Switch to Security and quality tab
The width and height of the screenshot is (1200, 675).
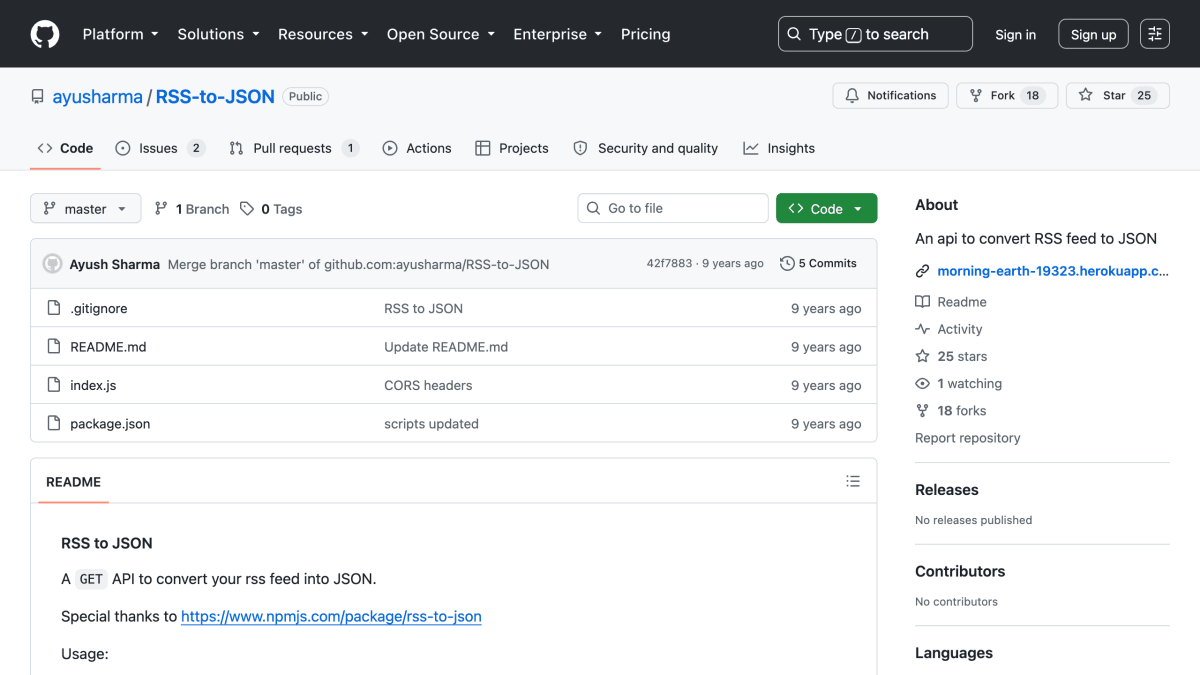(x=645, y=148)
